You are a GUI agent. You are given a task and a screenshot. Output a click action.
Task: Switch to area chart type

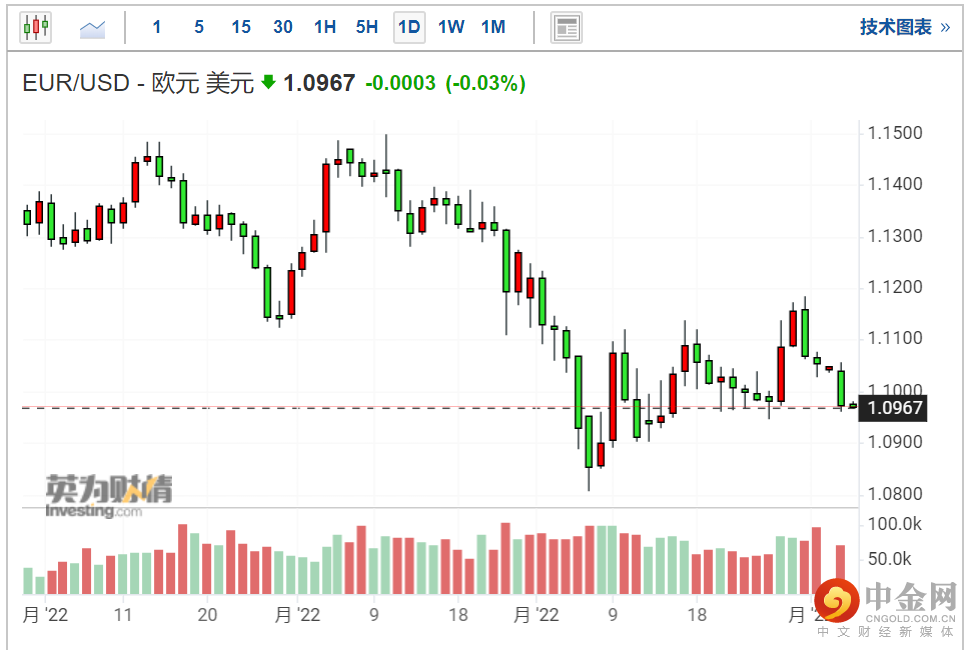[x=93, y=28]
